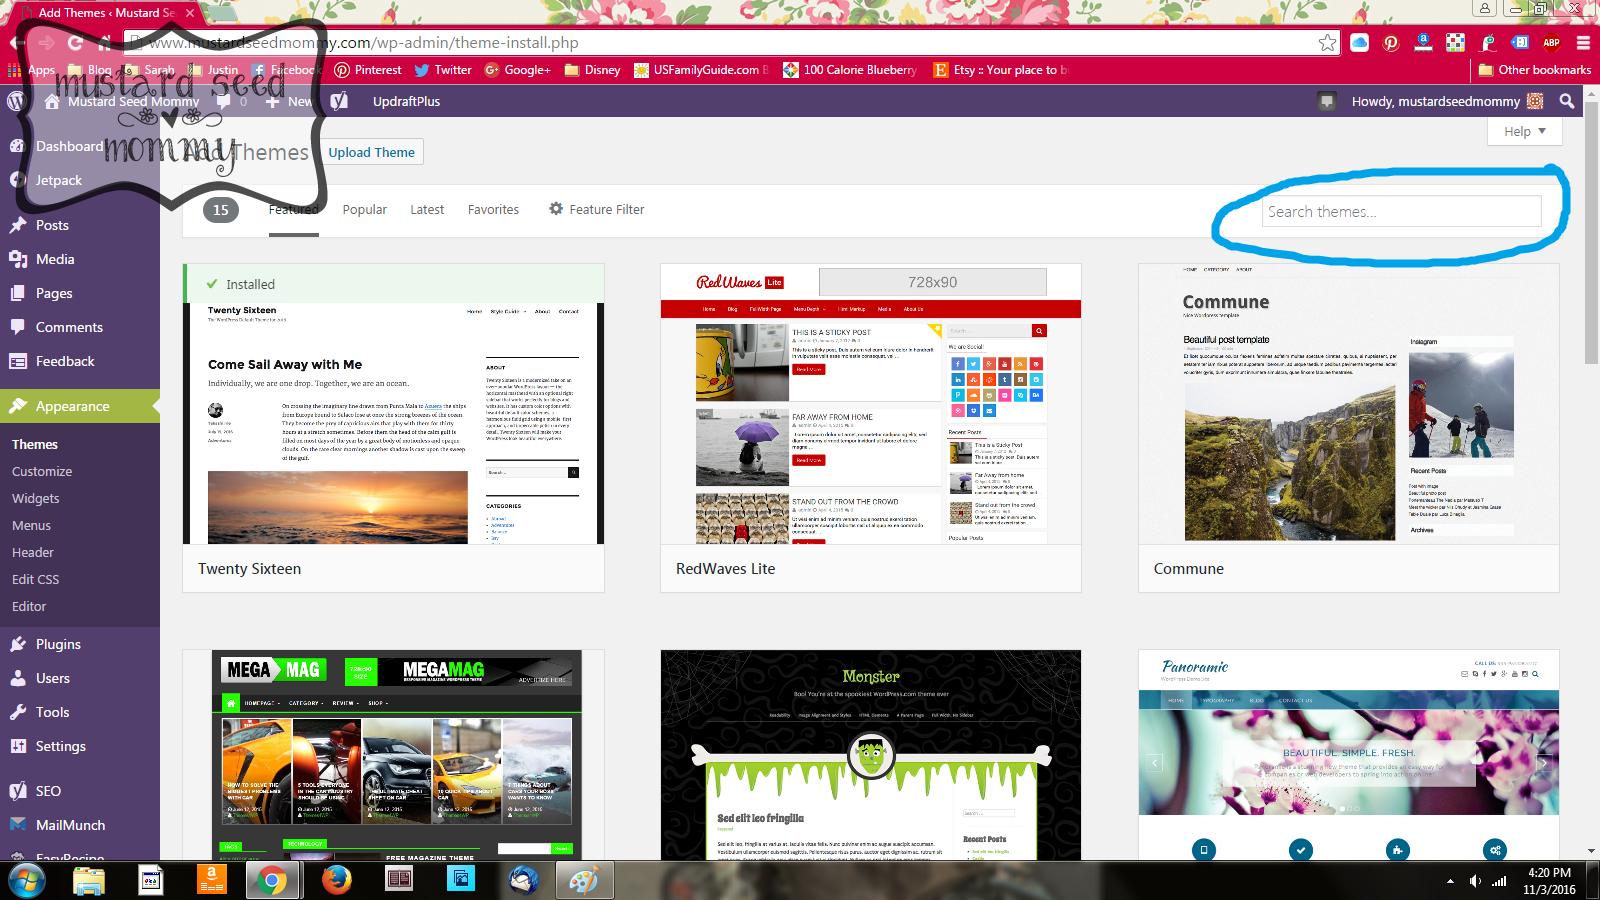Open the Amazon extension in Chrome's toolbar
The width and height of the screenshot is (1600, 900).
point(1423,42)
